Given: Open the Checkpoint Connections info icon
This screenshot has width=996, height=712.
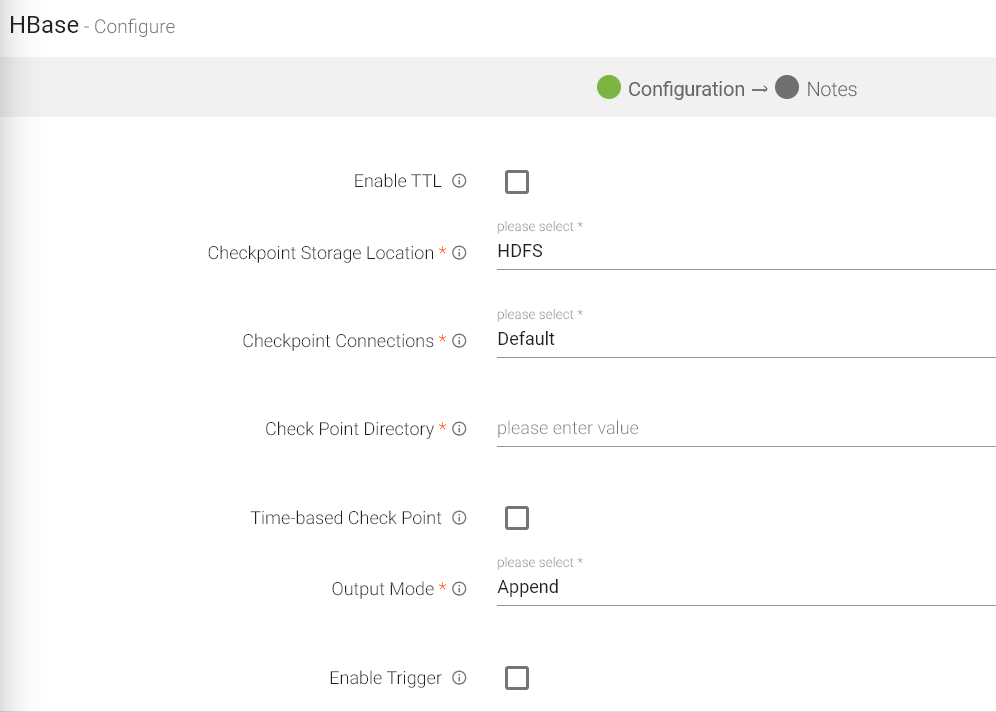Looking at the screenshot, I should (459, 341).
